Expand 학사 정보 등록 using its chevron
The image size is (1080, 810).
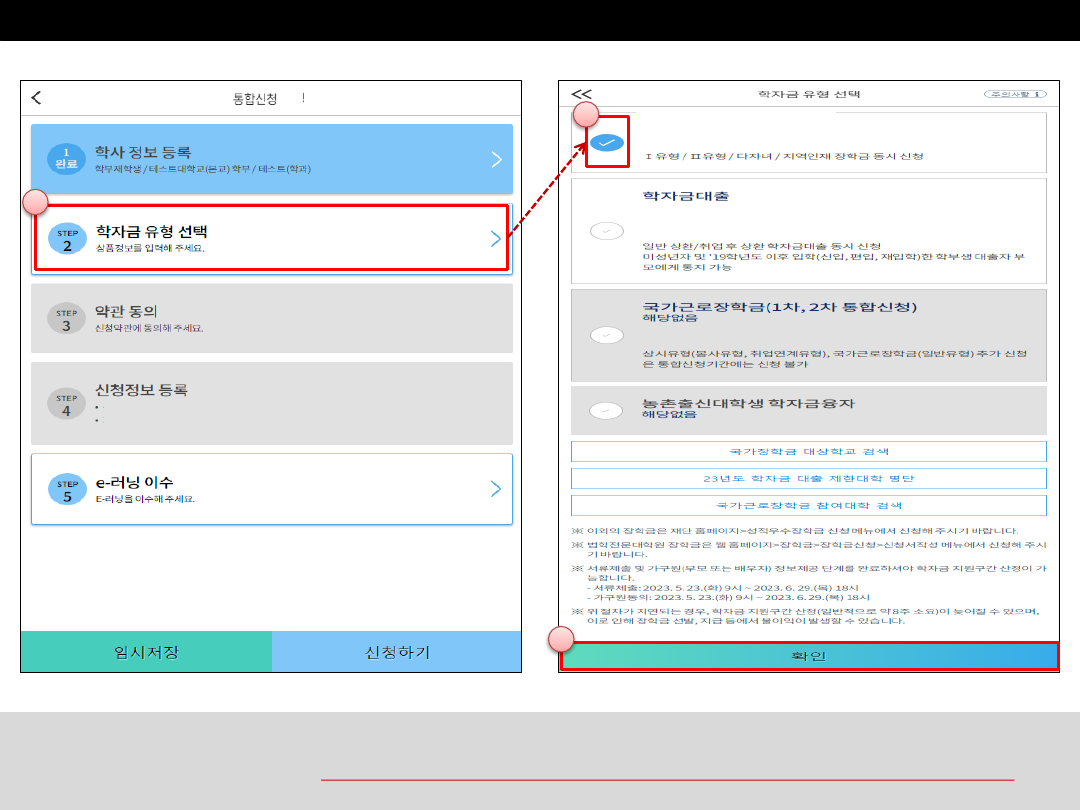[496, 159]
